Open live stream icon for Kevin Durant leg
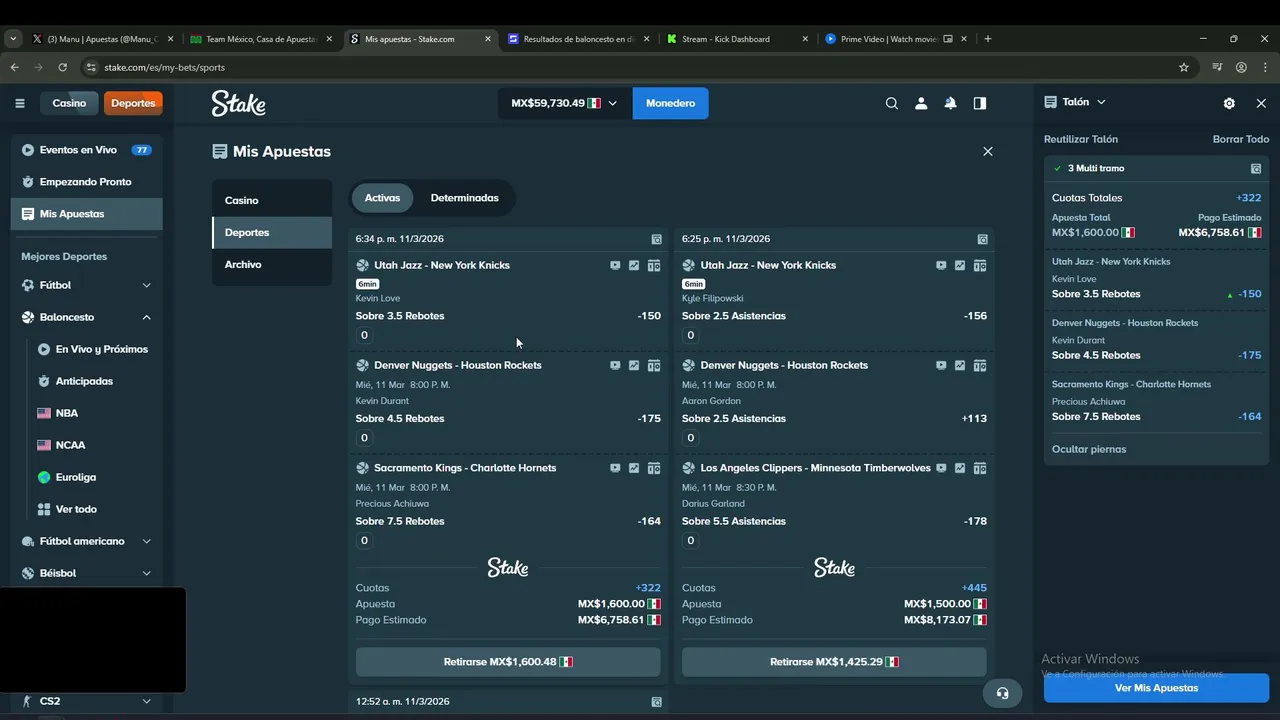 click(x=615, y=365)
